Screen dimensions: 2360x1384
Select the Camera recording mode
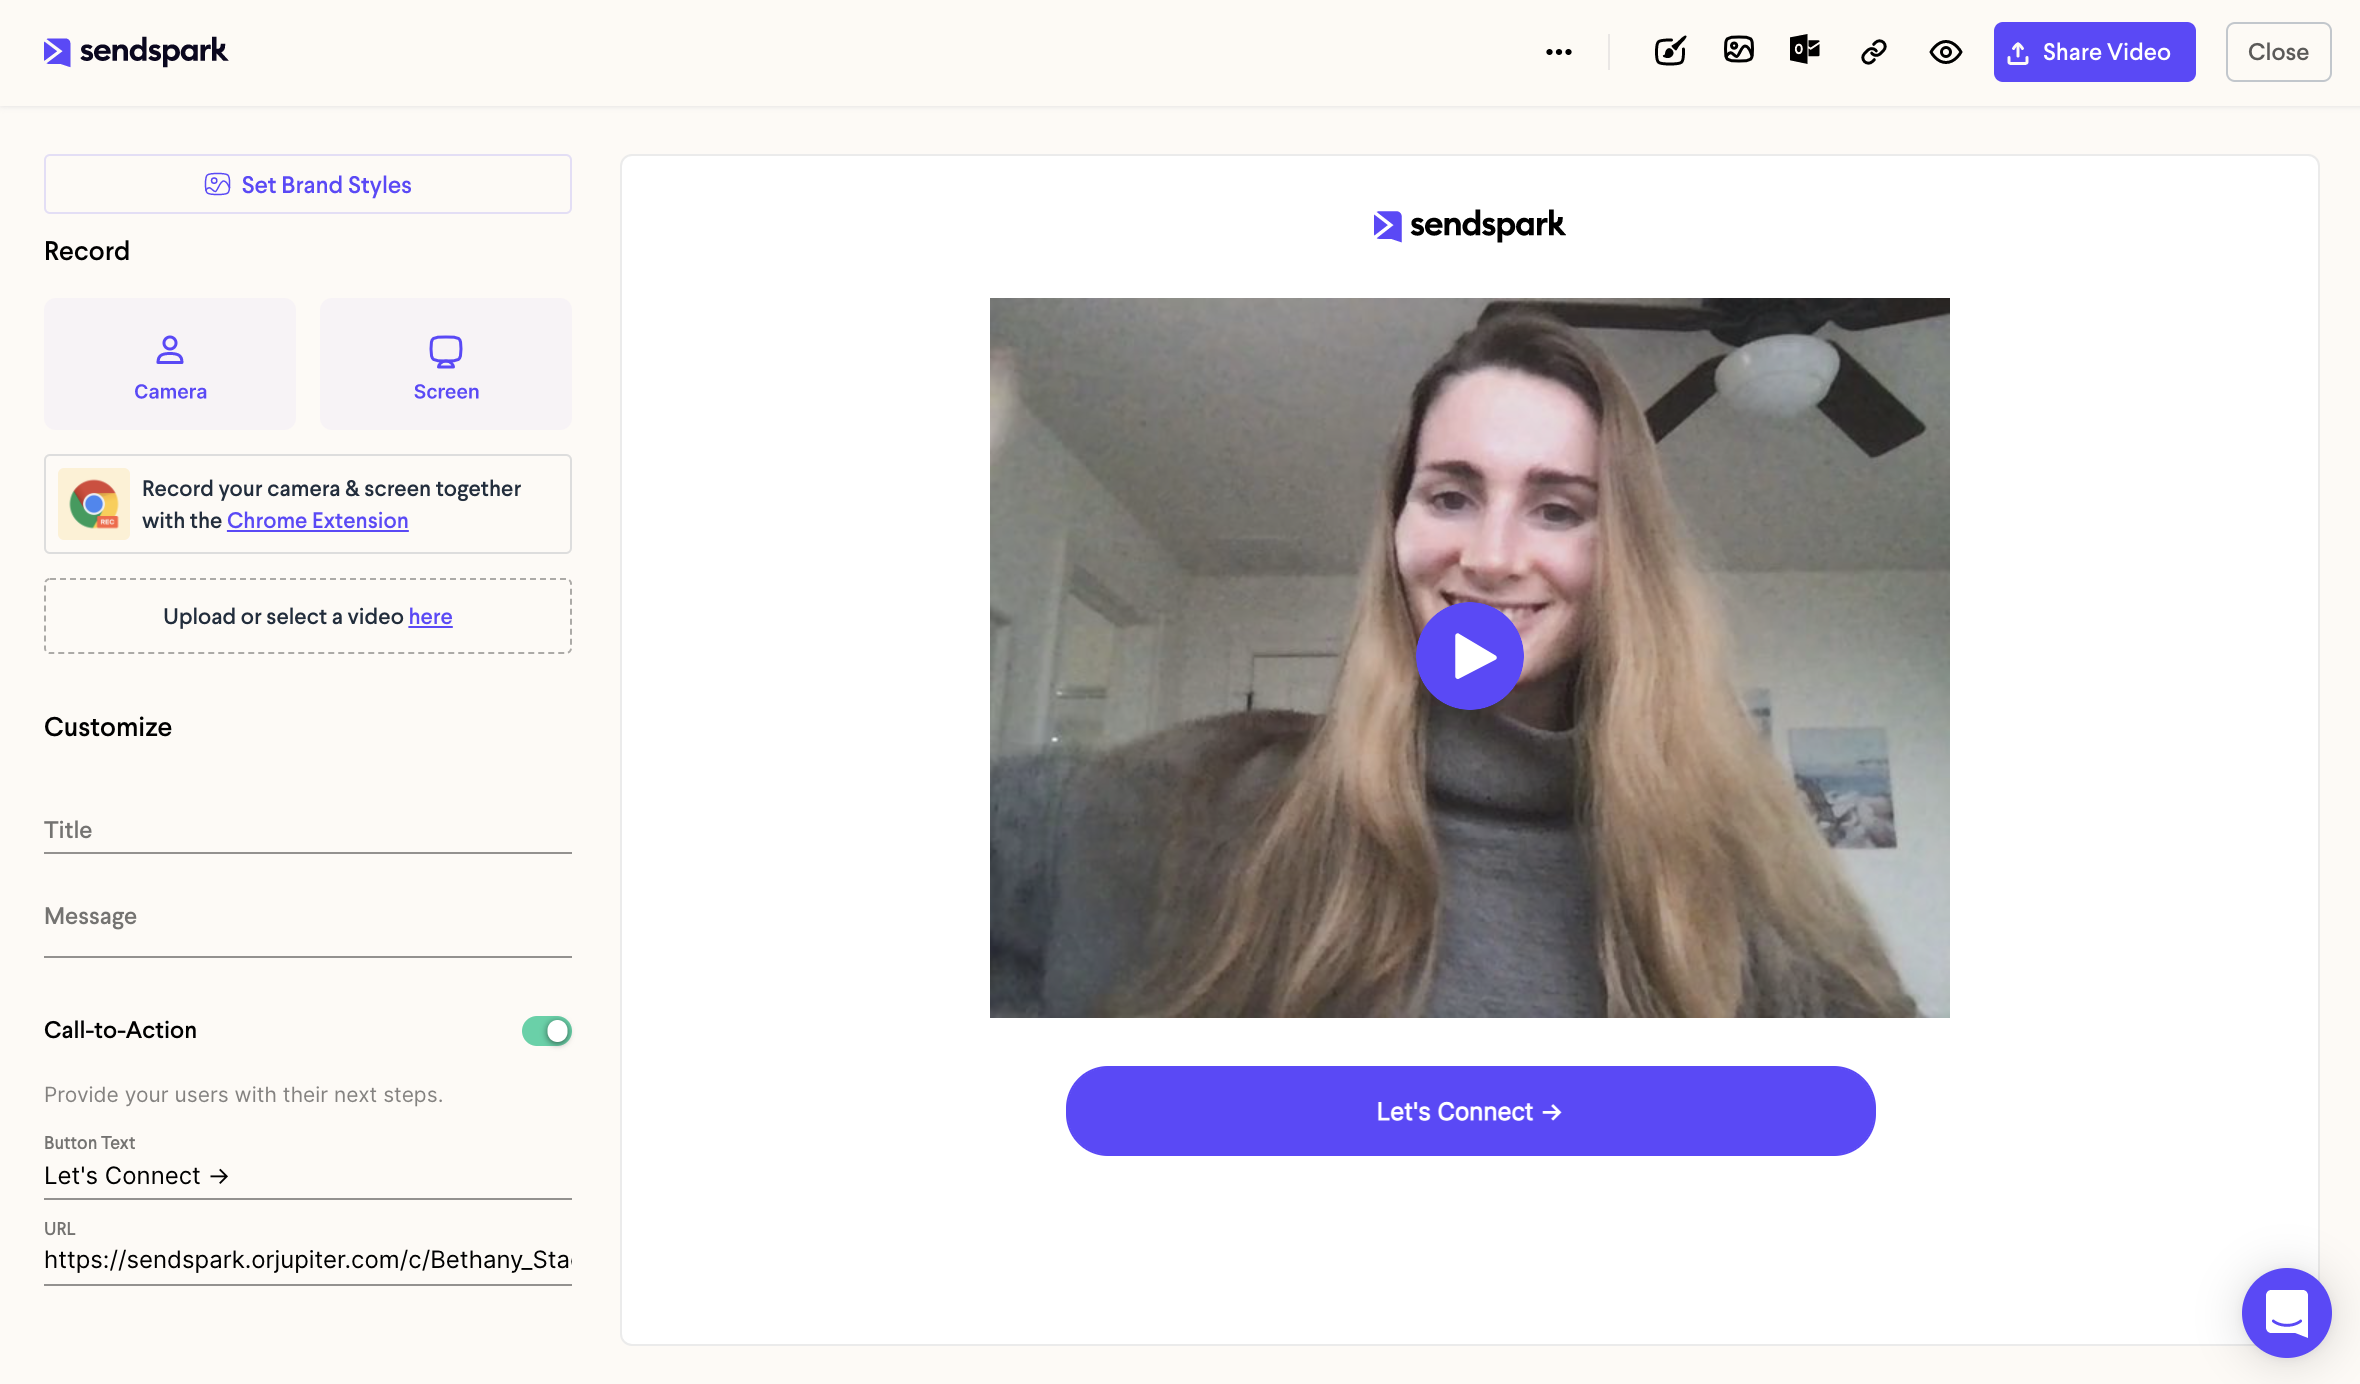pyautogui.click(x=170, y=362)
